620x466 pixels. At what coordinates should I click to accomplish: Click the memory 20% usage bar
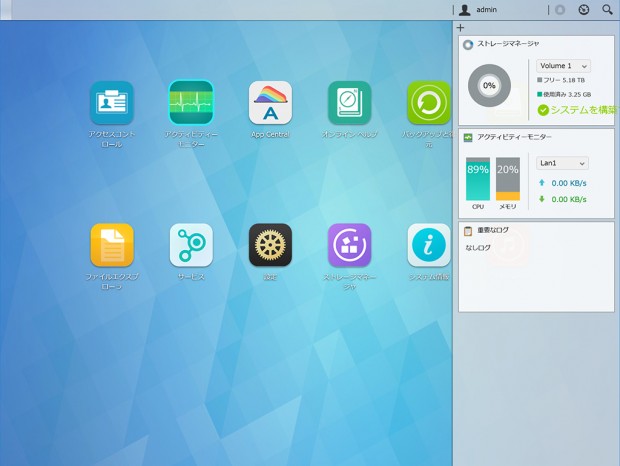pyautogui.click(x=508, y=179)
